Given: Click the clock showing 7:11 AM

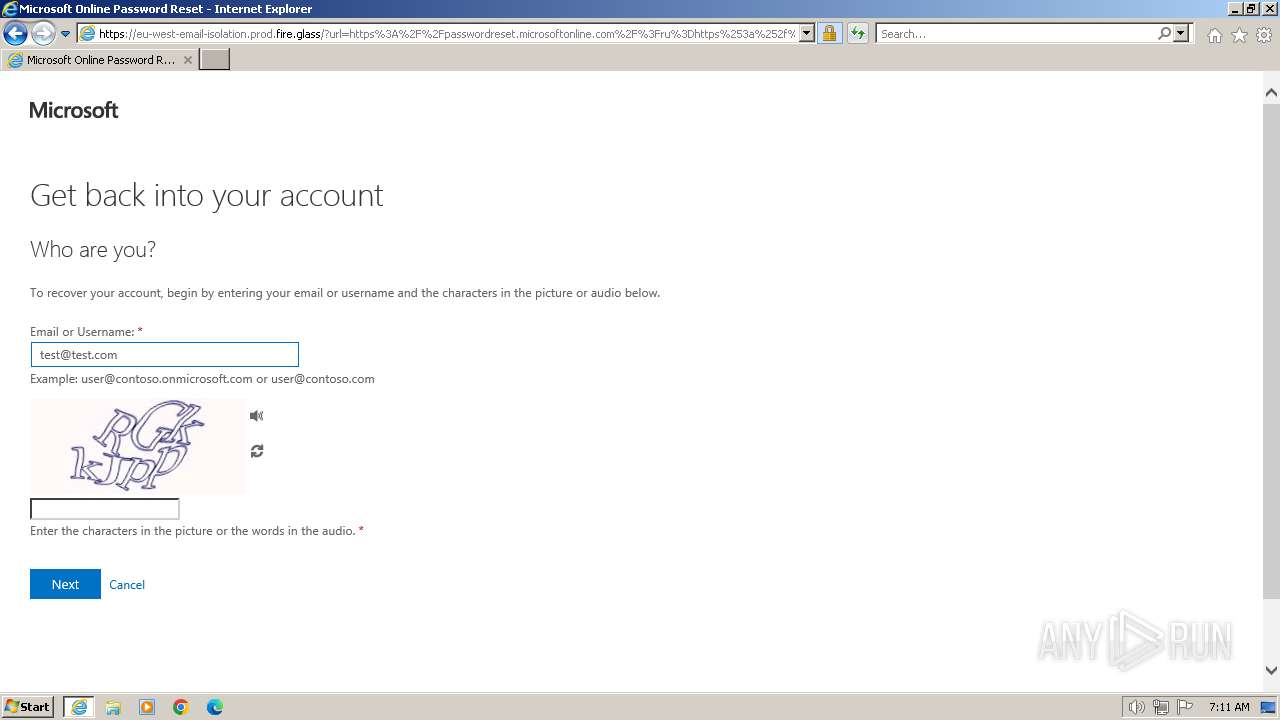Looking at the screenshot, I should pyautogui.click(x=1229, y=707).
